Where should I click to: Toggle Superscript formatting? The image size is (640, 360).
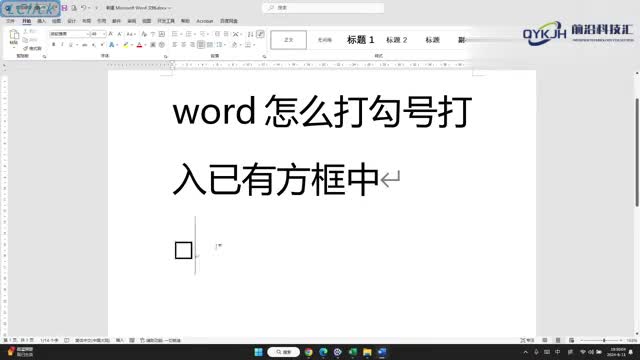coord(102,44)
